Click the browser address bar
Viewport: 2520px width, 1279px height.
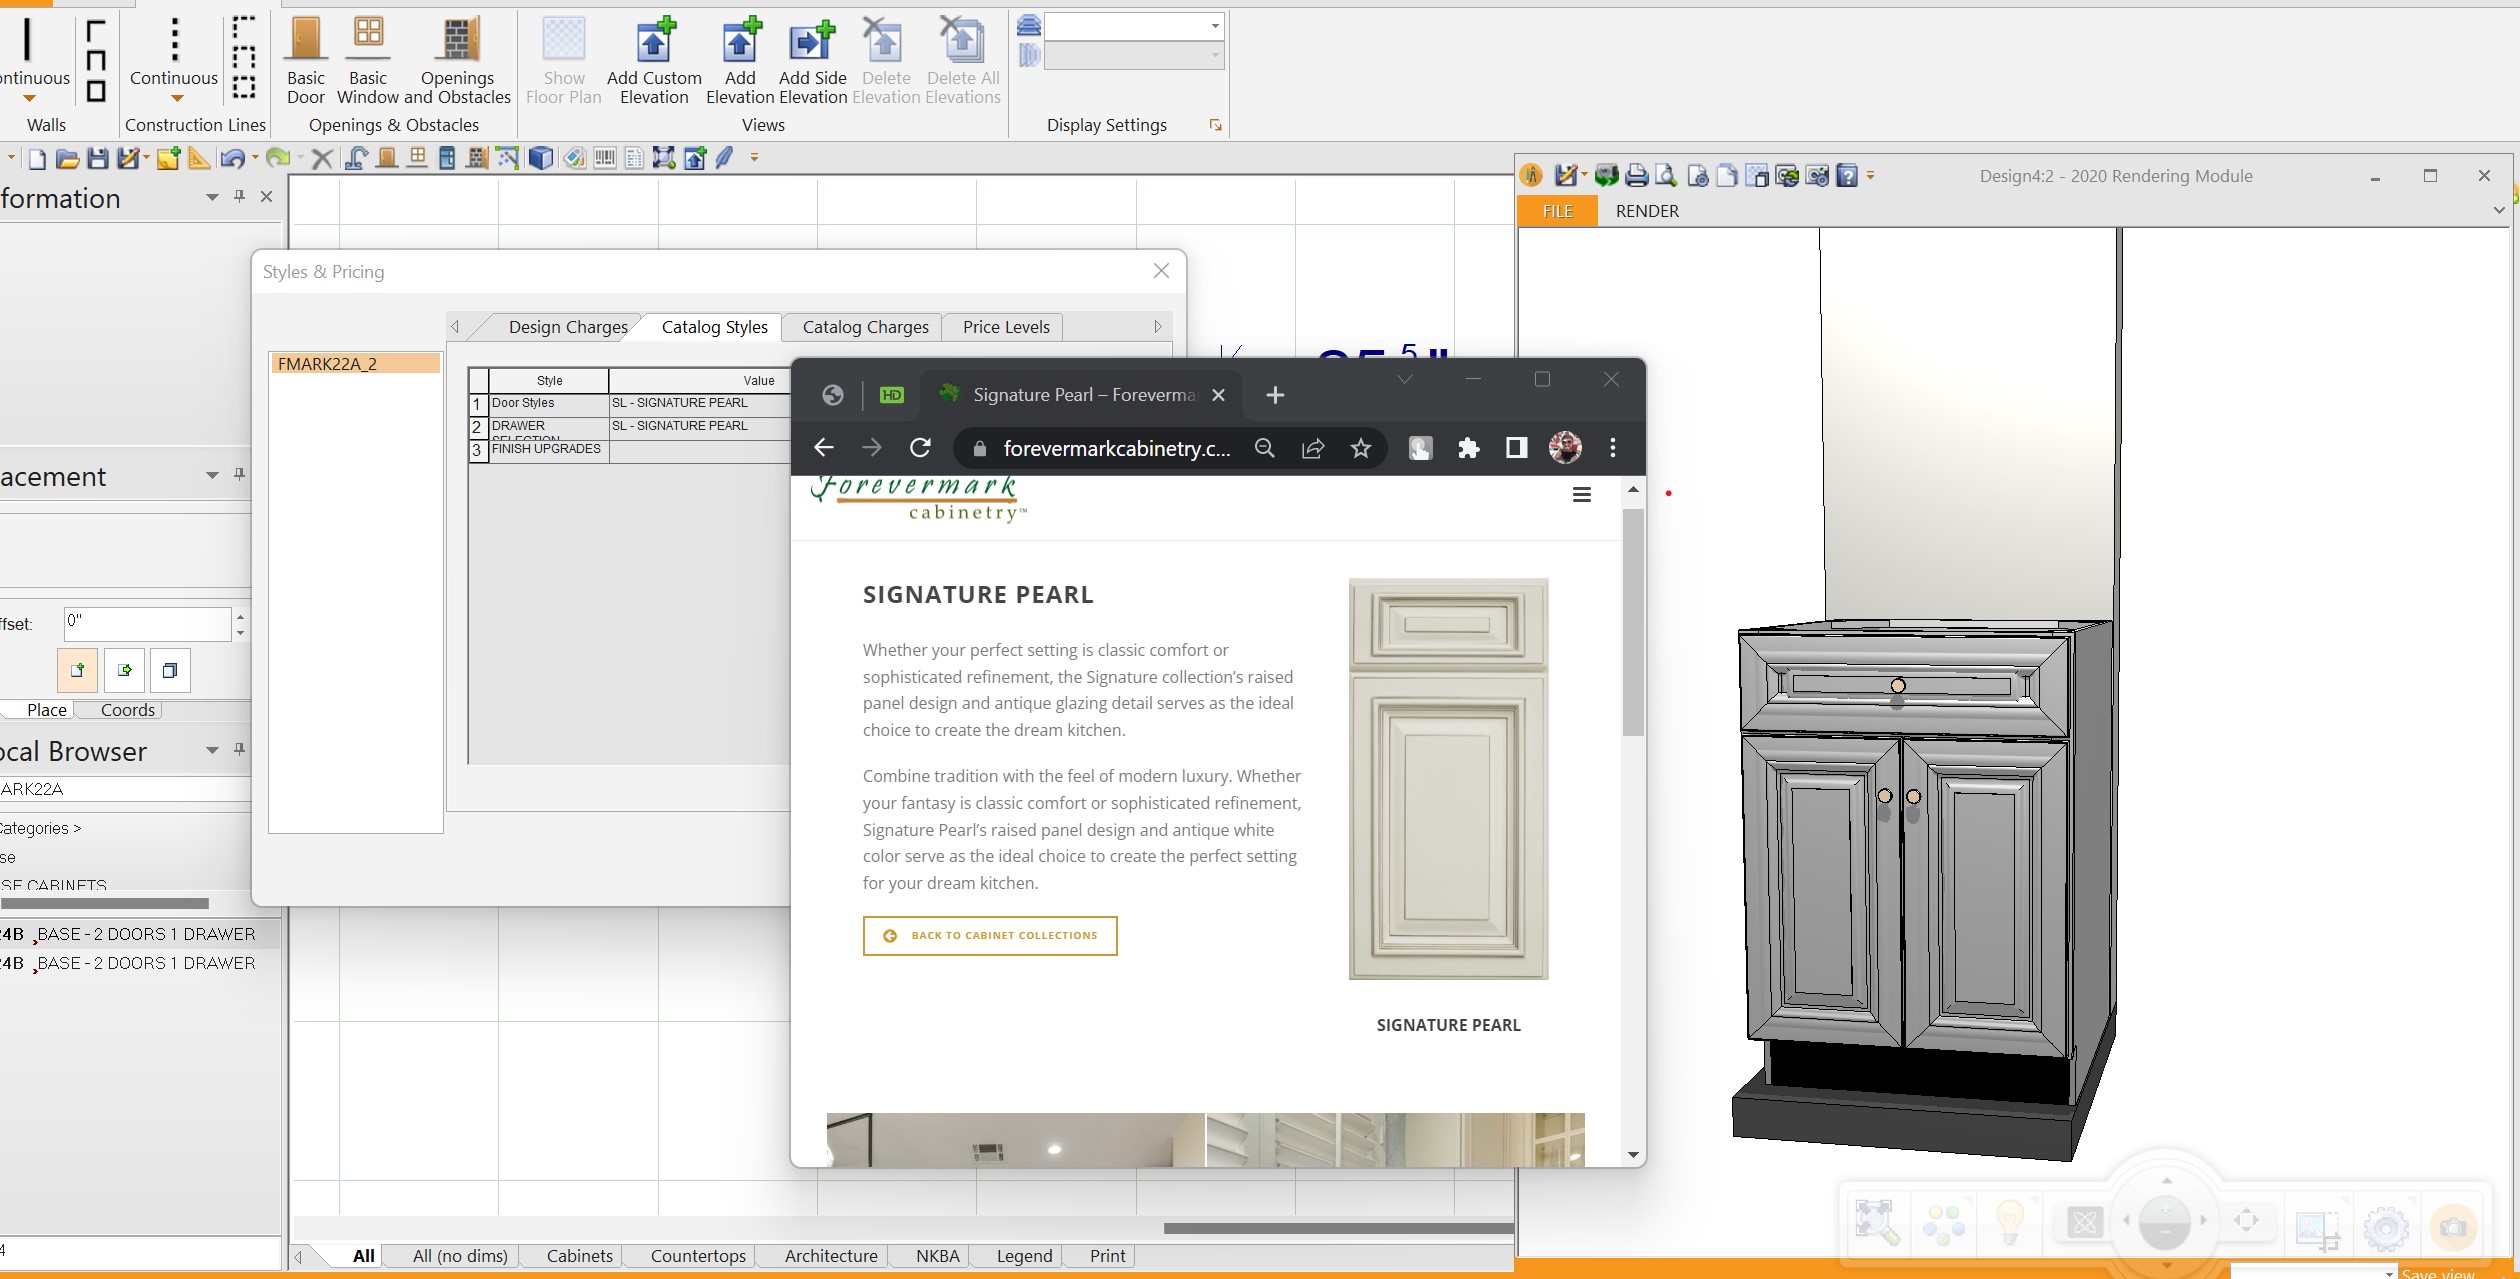[1116, 448]
